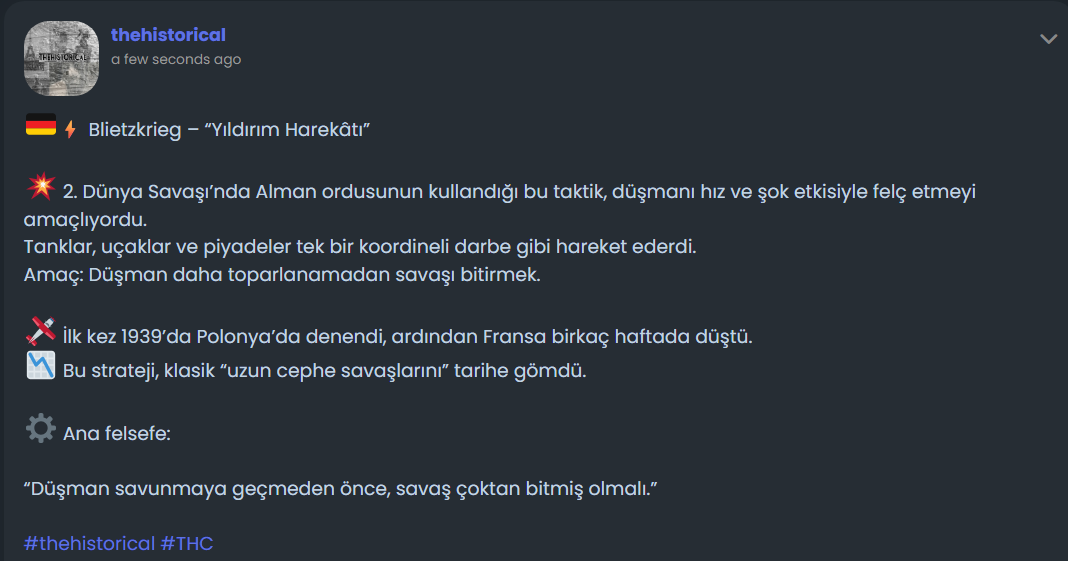Expand the post options chevron

click(x=1048, y=39)
